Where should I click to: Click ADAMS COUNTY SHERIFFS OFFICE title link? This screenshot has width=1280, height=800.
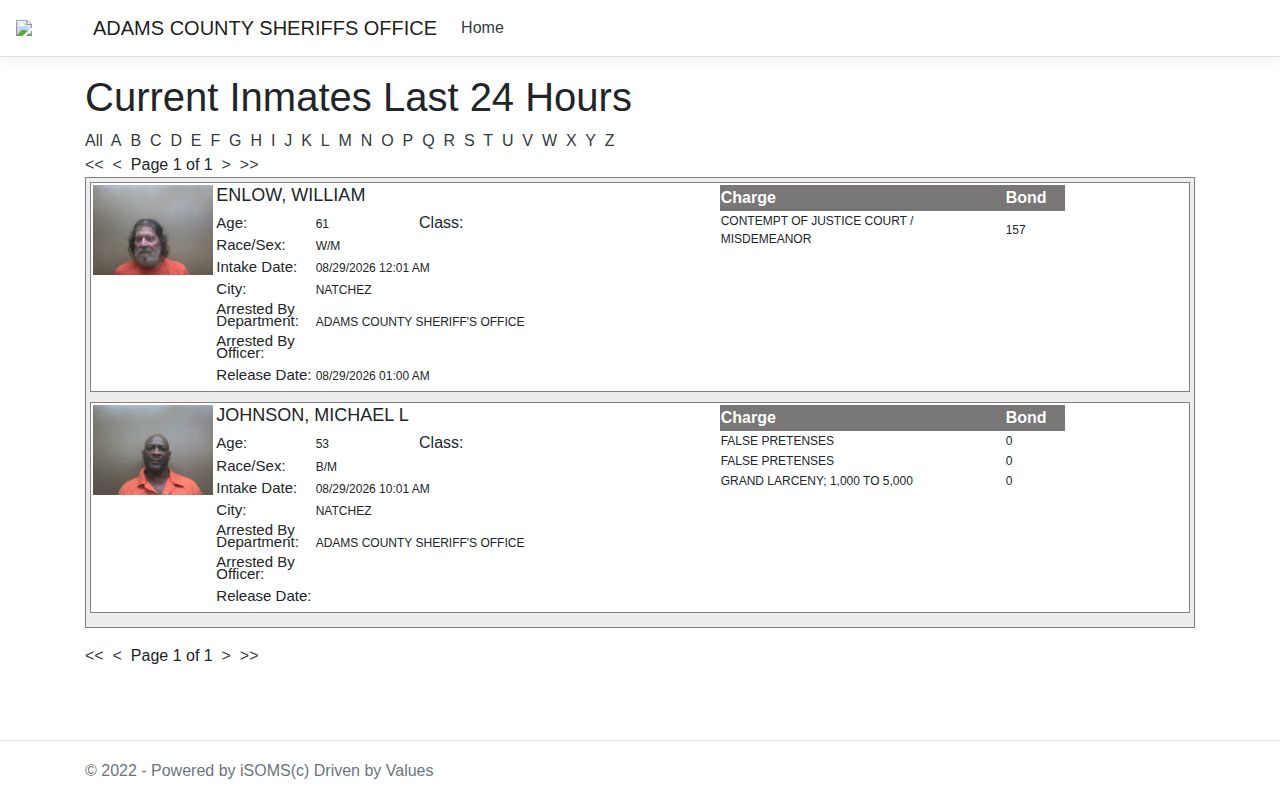(265, 28)
